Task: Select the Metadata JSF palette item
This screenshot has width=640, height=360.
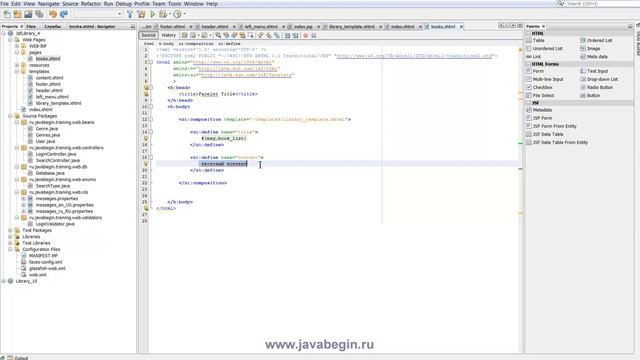Action: click(x=539, y=110)
